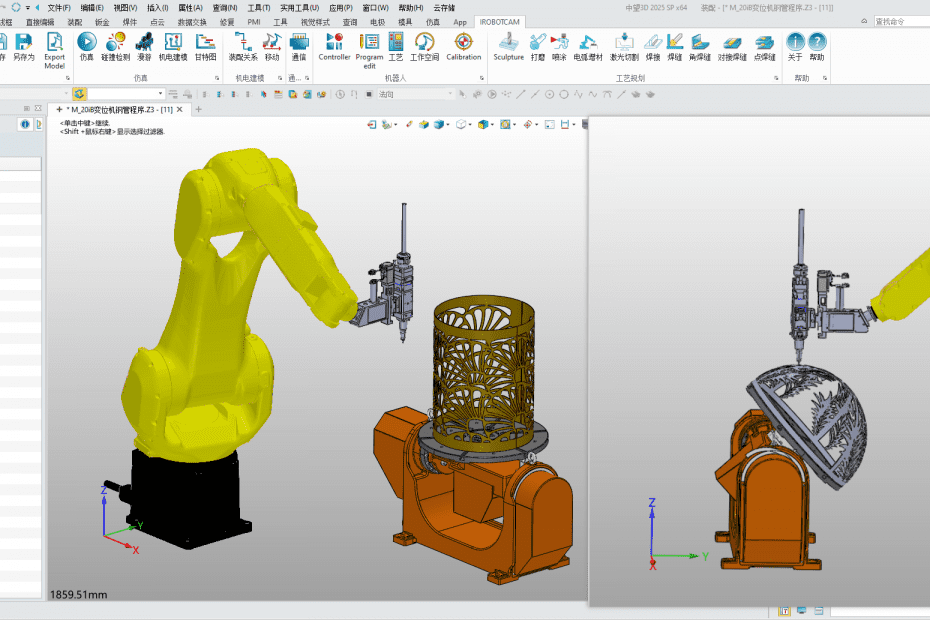Switch to the 仿真 ribbon tab
This screenshot has height=620, width=930.
pyautogui.click(x=432, y=21)
